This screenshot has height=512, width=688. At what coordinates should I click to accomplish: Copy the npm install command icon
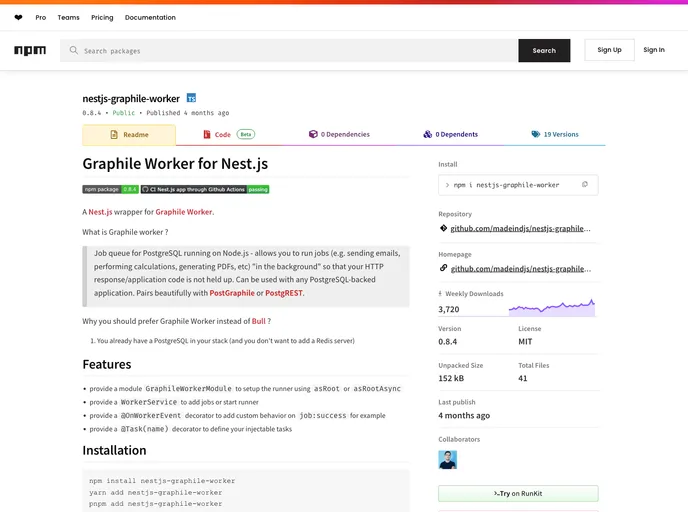tap(584, 185)
